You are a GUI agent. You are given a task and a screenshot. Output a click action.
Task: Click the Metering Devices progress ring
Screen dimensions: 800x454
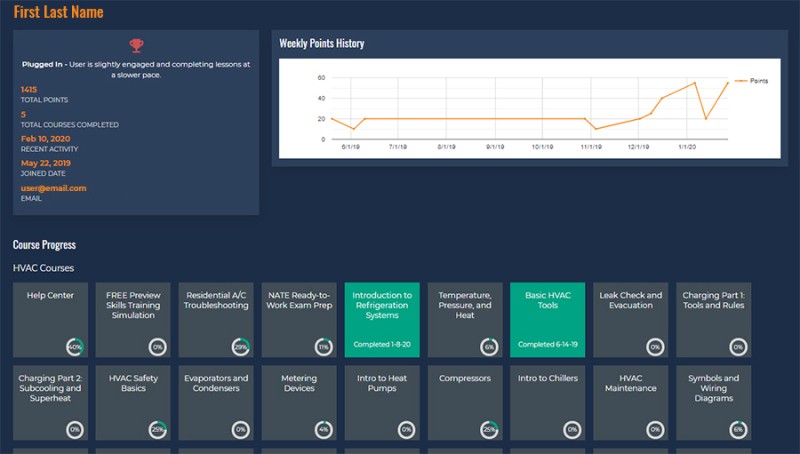[323, 429]
